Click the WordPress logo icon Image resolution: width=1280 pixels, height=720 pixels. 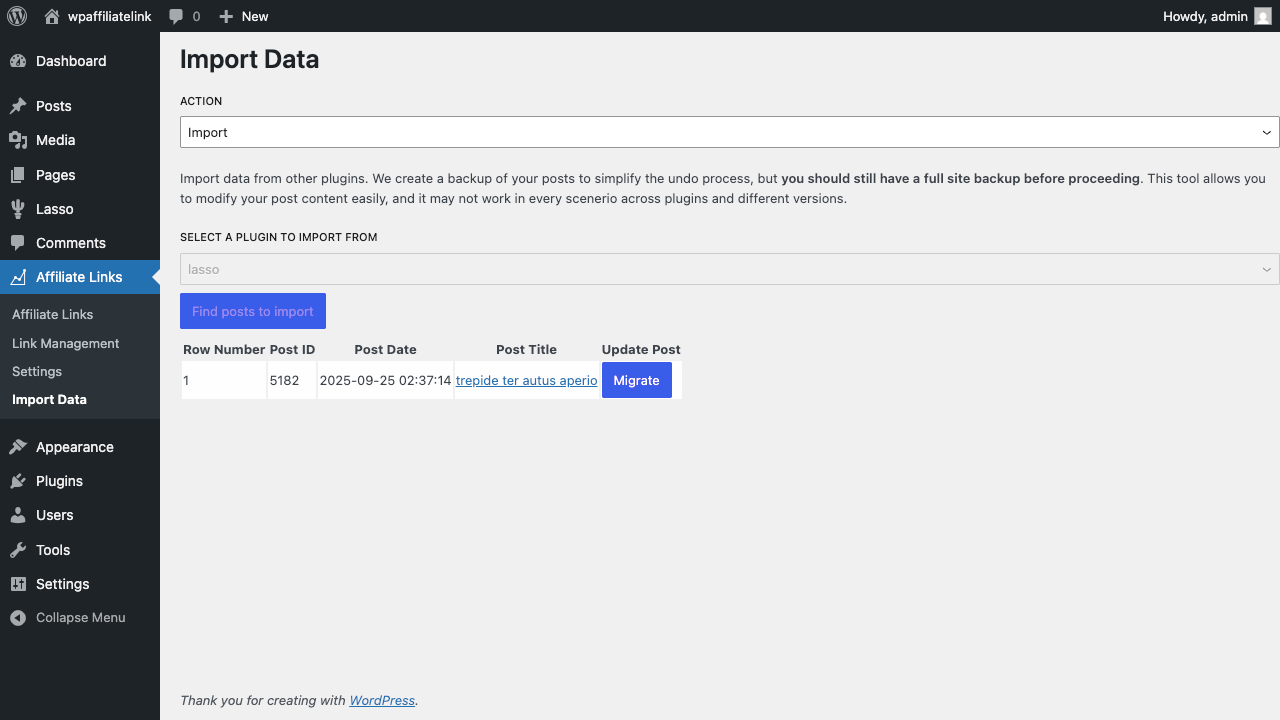(x=17, y=16)
